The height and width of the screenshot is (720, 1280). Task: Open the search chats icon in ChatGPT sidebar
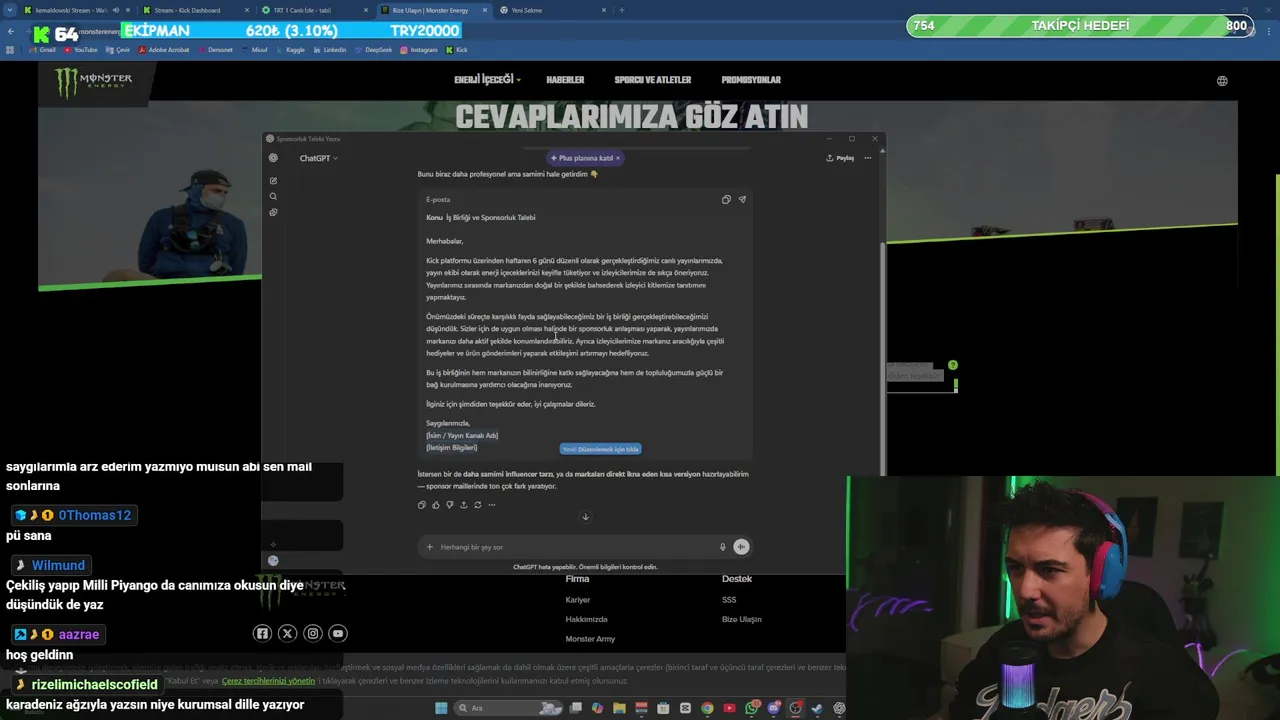click(x=273, y=197)
